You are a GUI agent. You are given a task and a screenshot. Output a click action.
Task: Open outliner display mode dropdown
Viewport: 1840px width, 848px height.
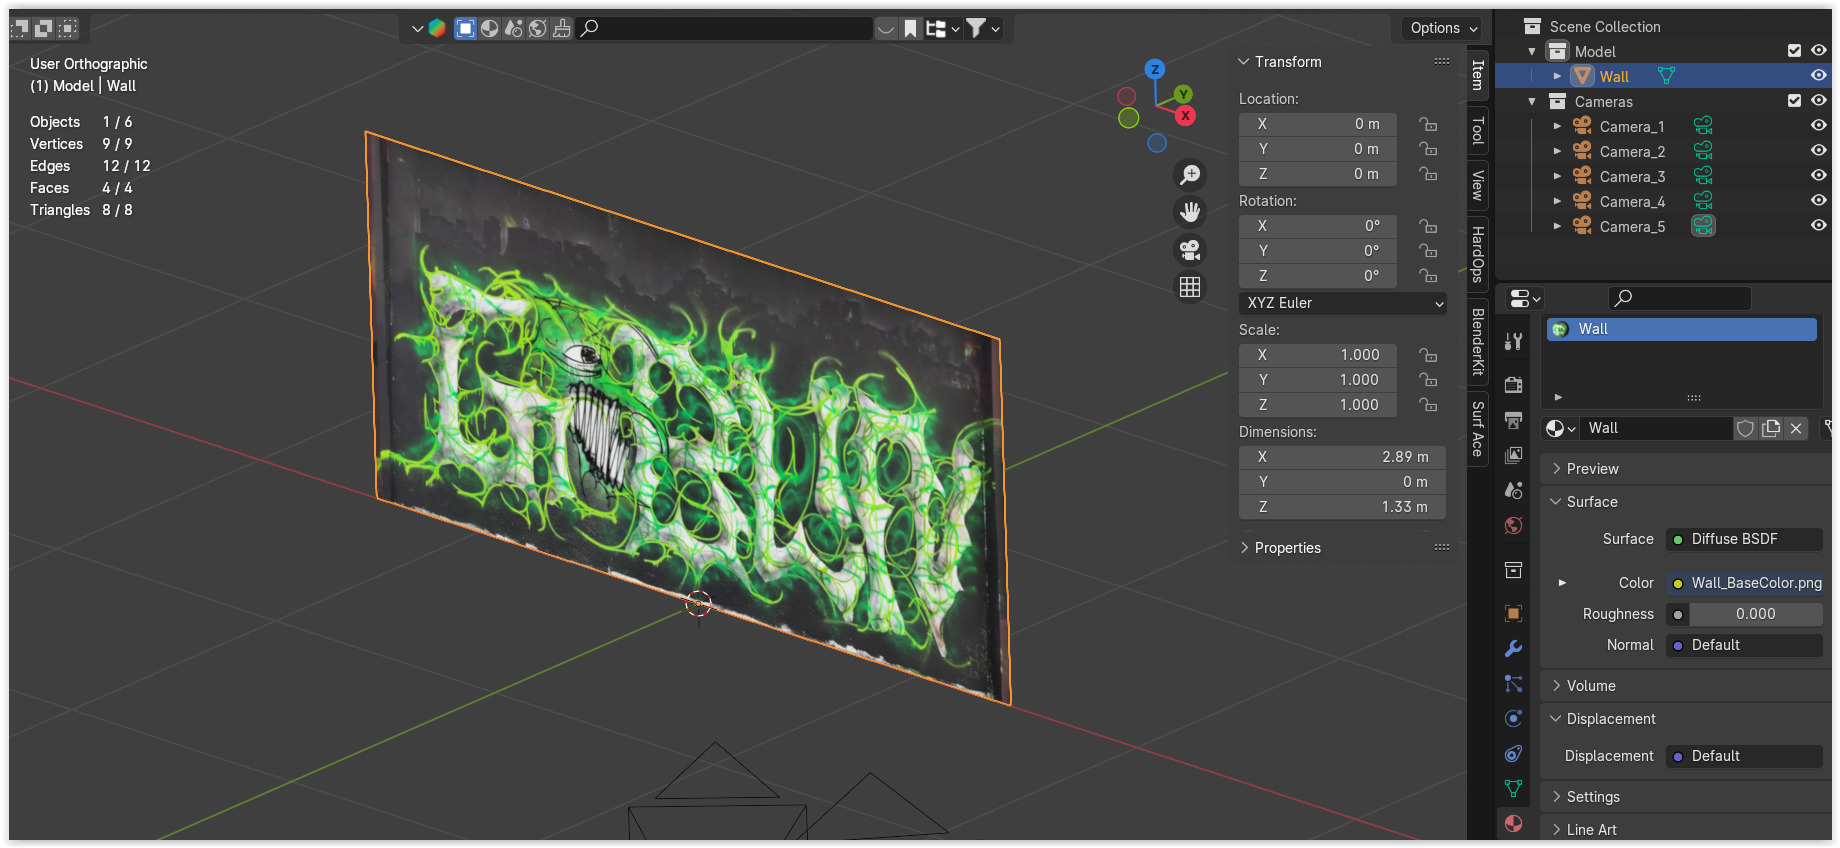(x=943, y=28)
